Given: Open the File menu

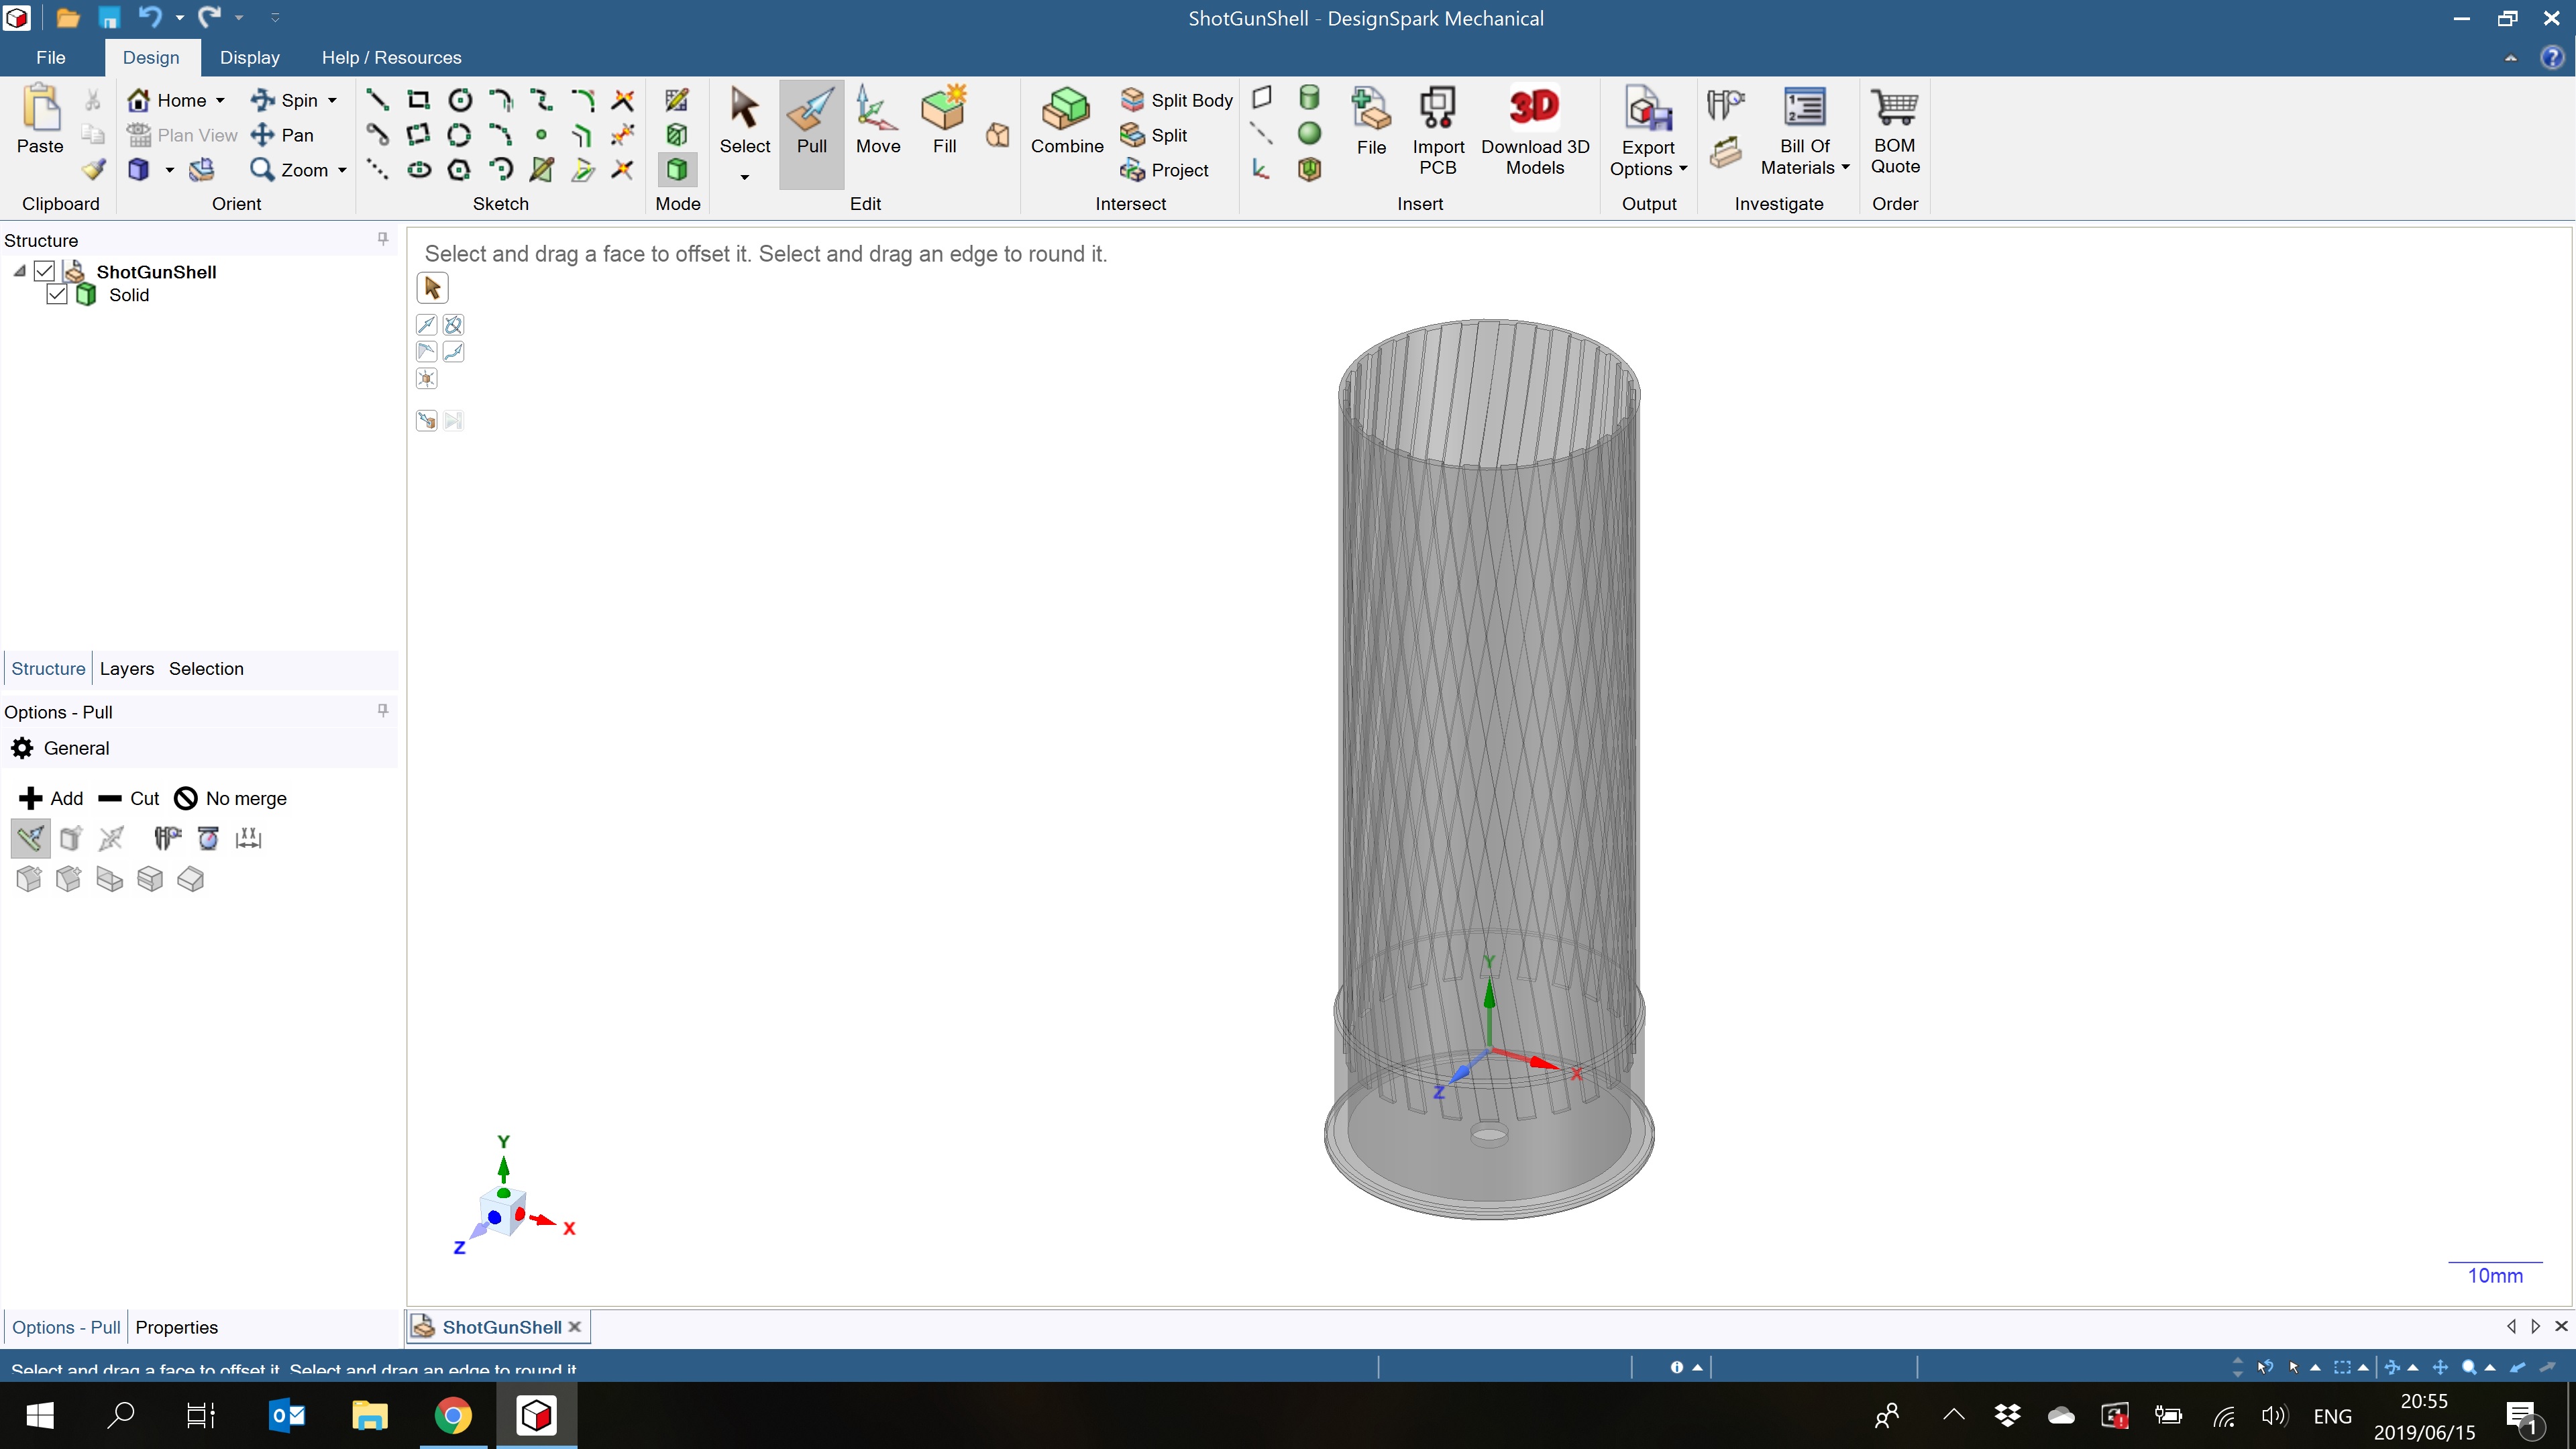Looking at the screenshot, I should tap(50, 57).
